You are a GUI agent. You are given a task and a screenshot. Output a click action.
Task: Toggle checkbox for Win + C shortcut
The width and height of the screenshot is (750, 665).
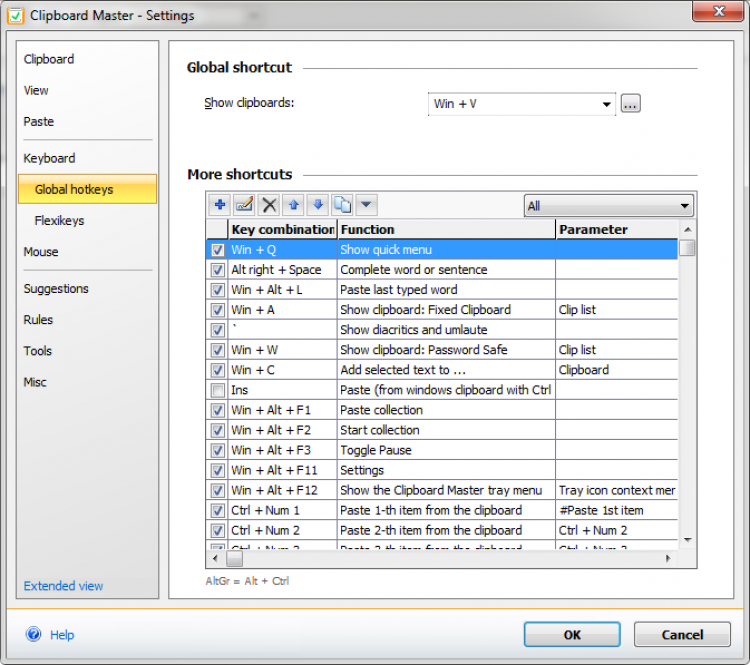coord(218,370)
